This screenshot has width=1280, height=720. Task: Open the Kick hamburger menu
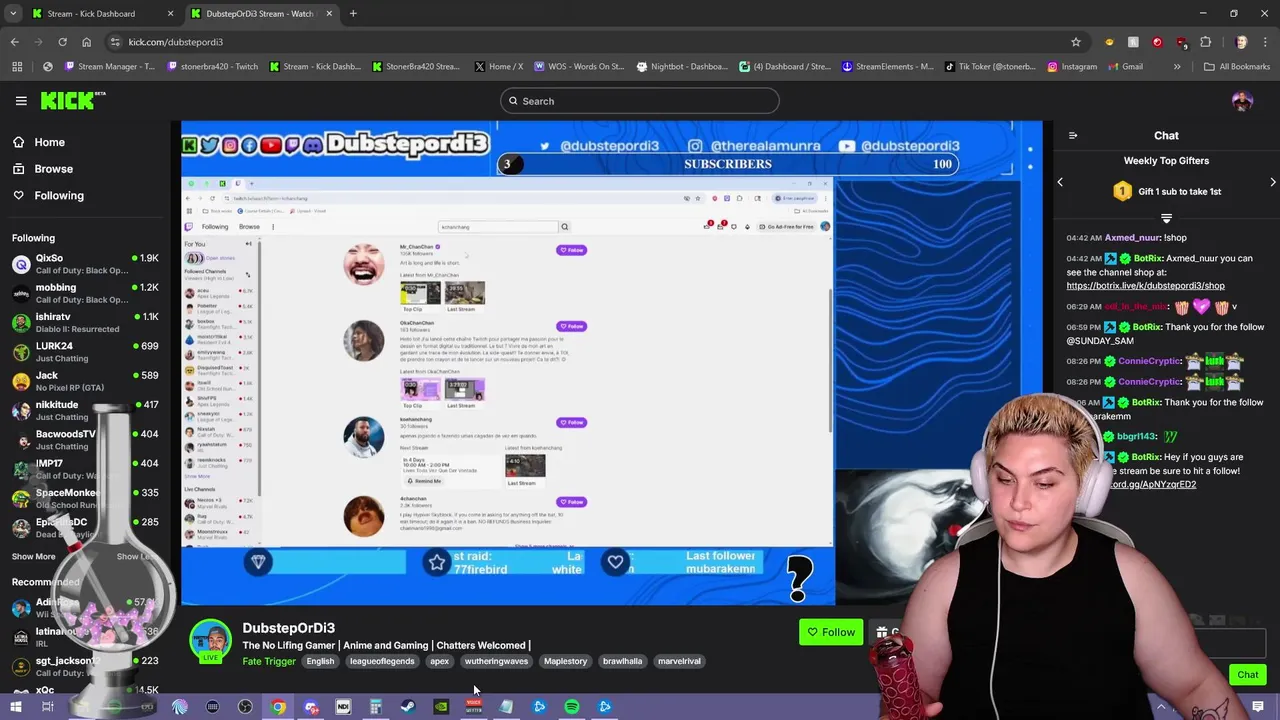(21, 101)
